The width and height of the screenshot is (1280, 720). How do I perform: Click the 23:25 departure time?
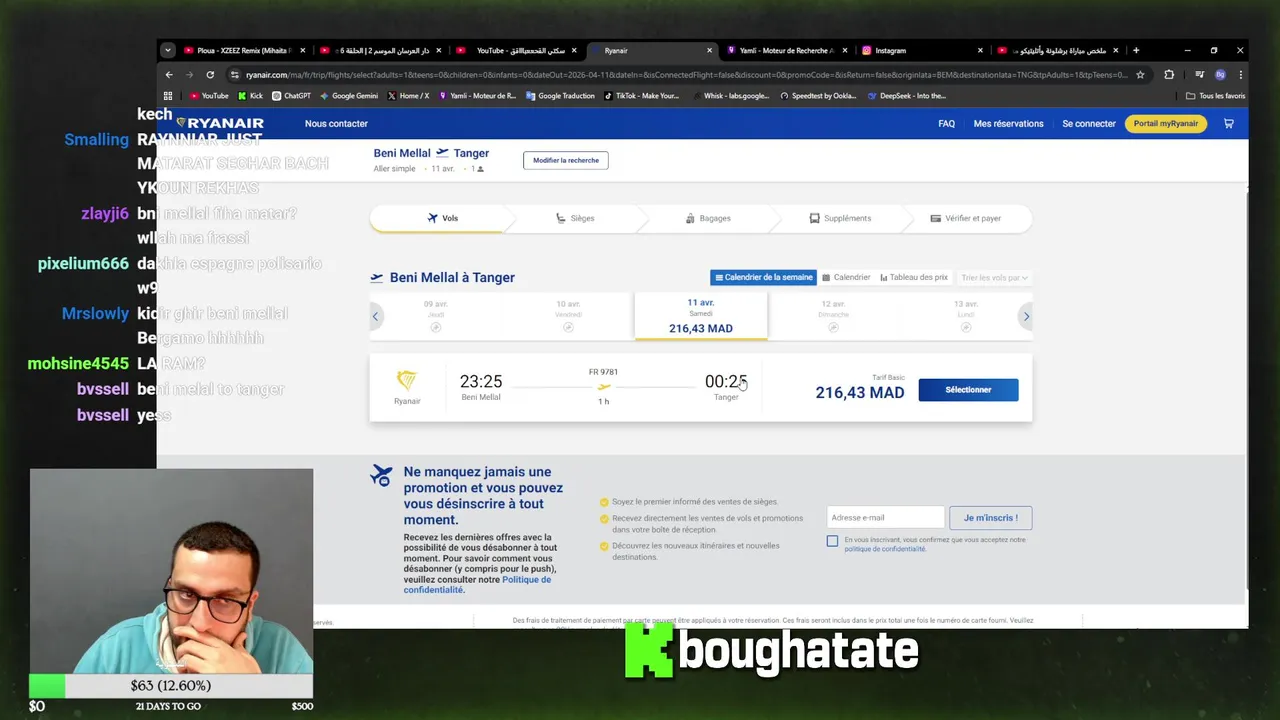pos(481,381)
